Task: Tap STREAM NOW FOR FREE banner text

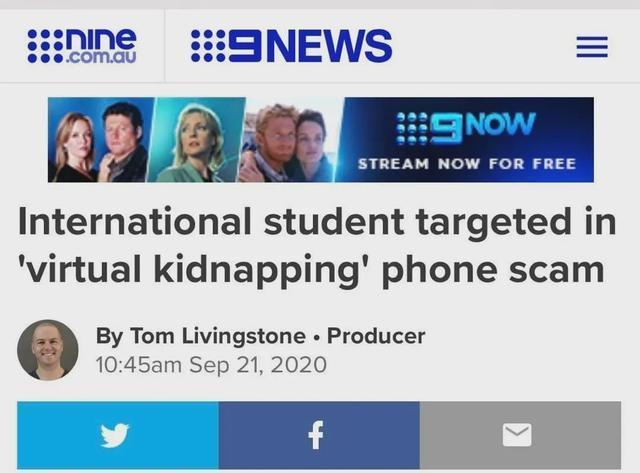Action: 467,164
